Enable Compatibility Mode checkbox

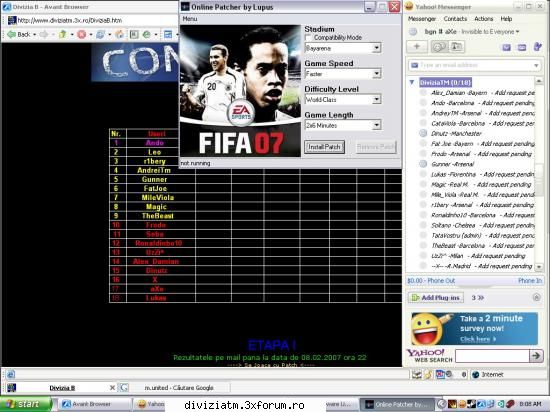[x=308, y=38]
